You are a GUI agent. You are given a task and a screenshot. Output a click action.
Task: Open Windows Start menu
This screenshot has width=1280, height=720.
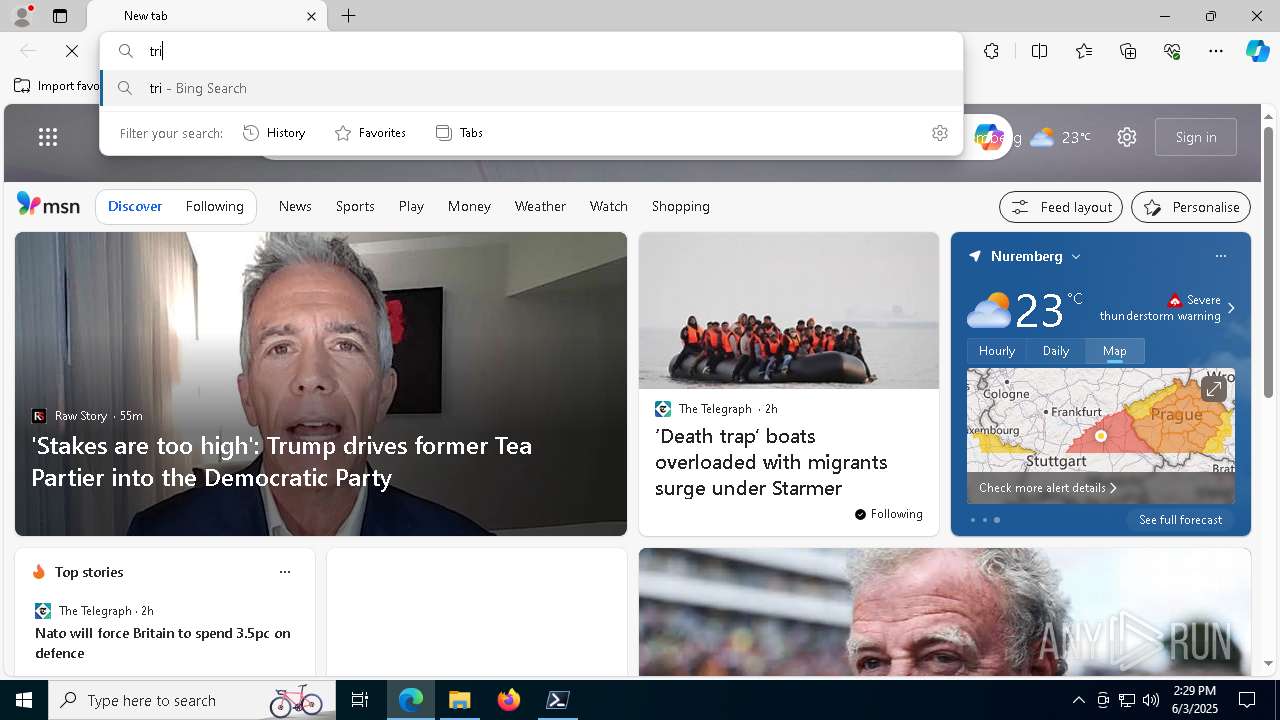[24, 700]
